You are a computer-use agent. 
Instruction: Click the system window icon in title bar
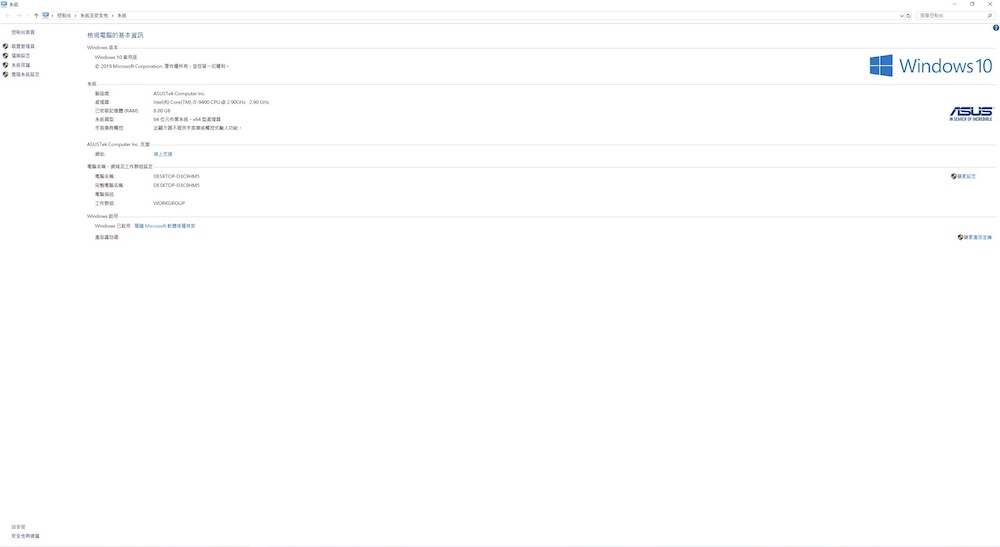(4, 4)
